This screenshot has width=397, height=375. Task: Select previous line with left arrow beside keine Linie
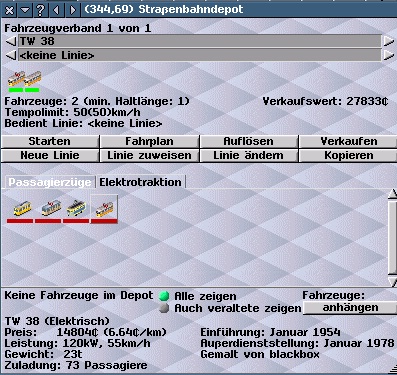pyautogui.click(x=11, y=55)
